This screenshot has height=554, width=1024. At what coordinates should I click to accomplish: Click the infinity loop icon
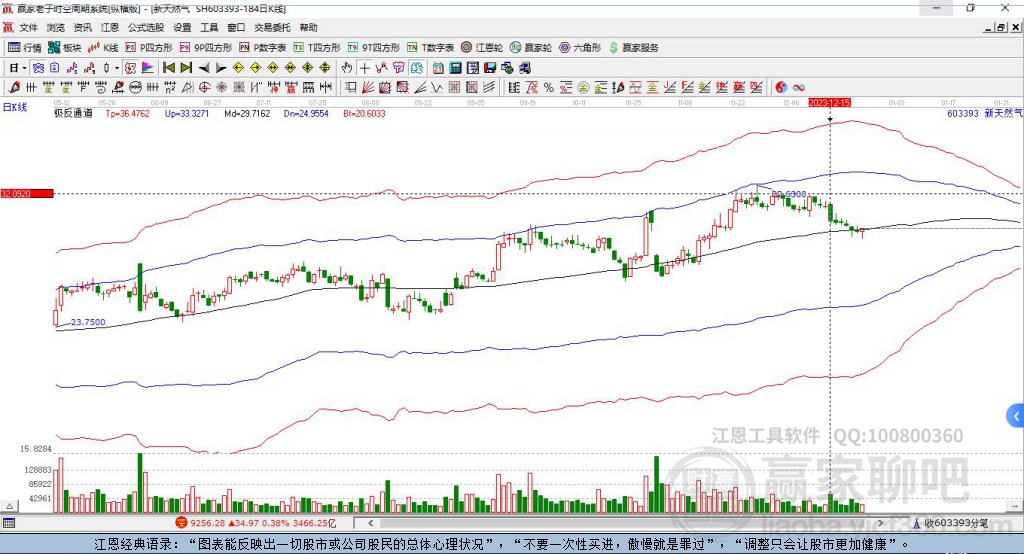click(x=799, y=88)
